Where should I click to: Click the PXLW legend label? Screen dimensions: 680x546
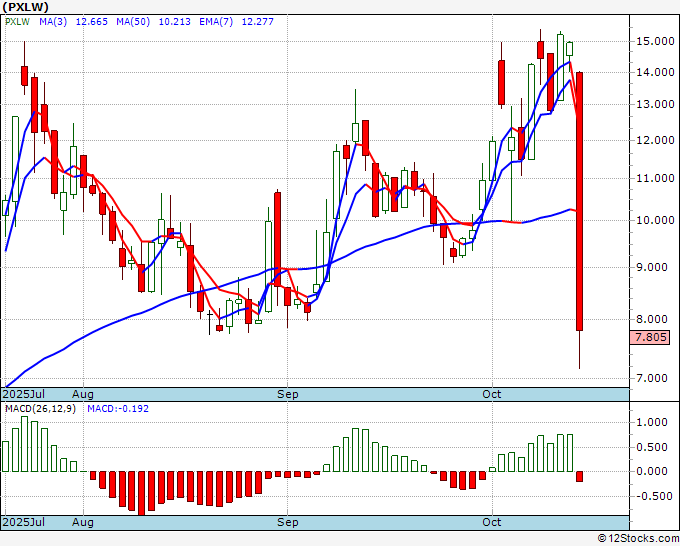(17, 22)
